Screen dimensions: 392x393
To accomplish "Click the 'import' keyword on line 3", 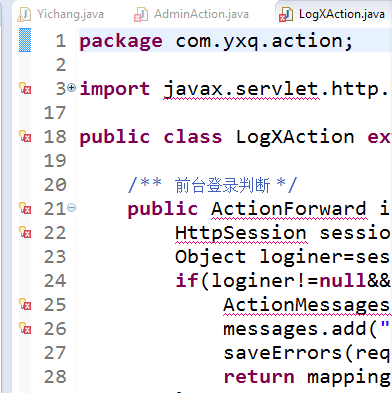I will (115, 89).
